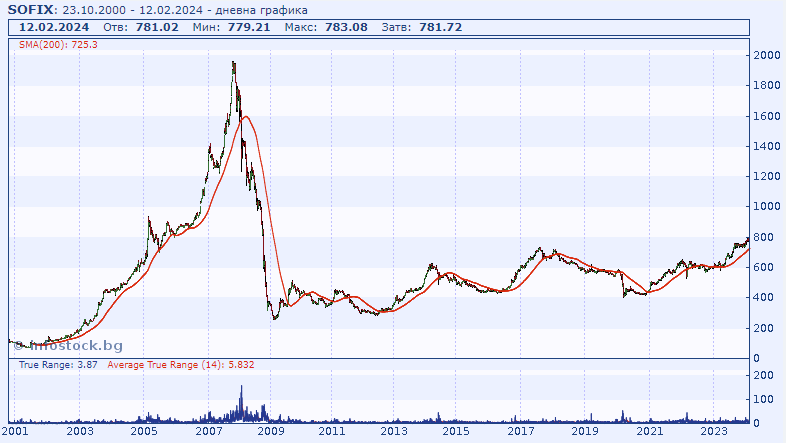Click the date value 12.02.2024
The width and height of the screenshot is (786, 443).
coord(54,27)
